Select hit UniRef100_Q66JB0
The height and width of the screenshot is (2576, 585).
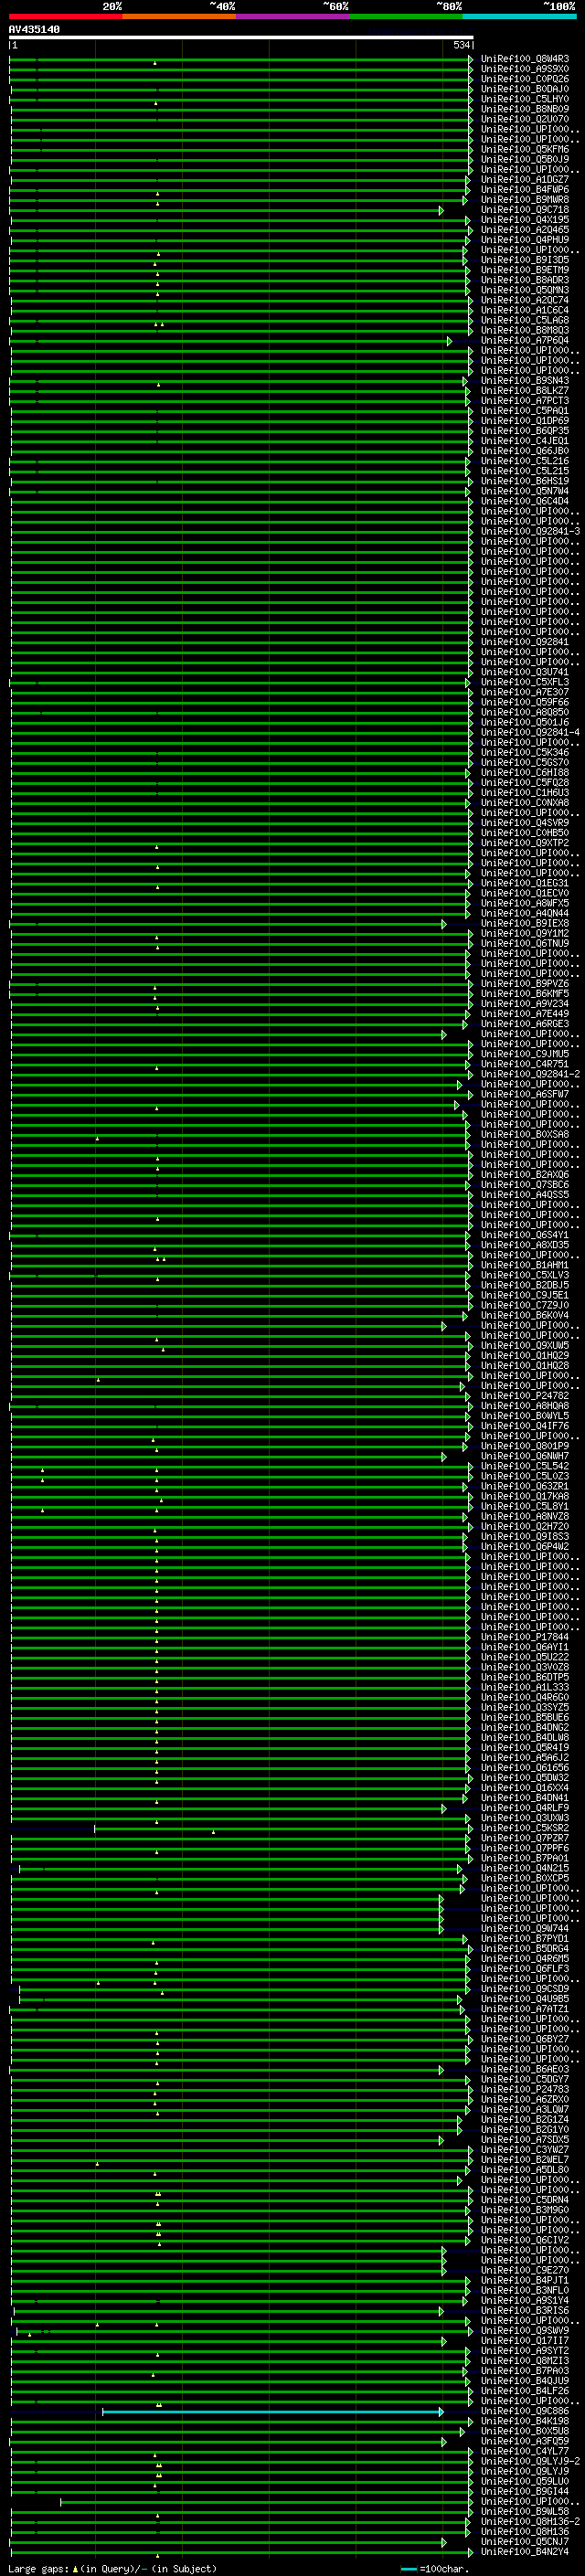click(x=525, y=451)
